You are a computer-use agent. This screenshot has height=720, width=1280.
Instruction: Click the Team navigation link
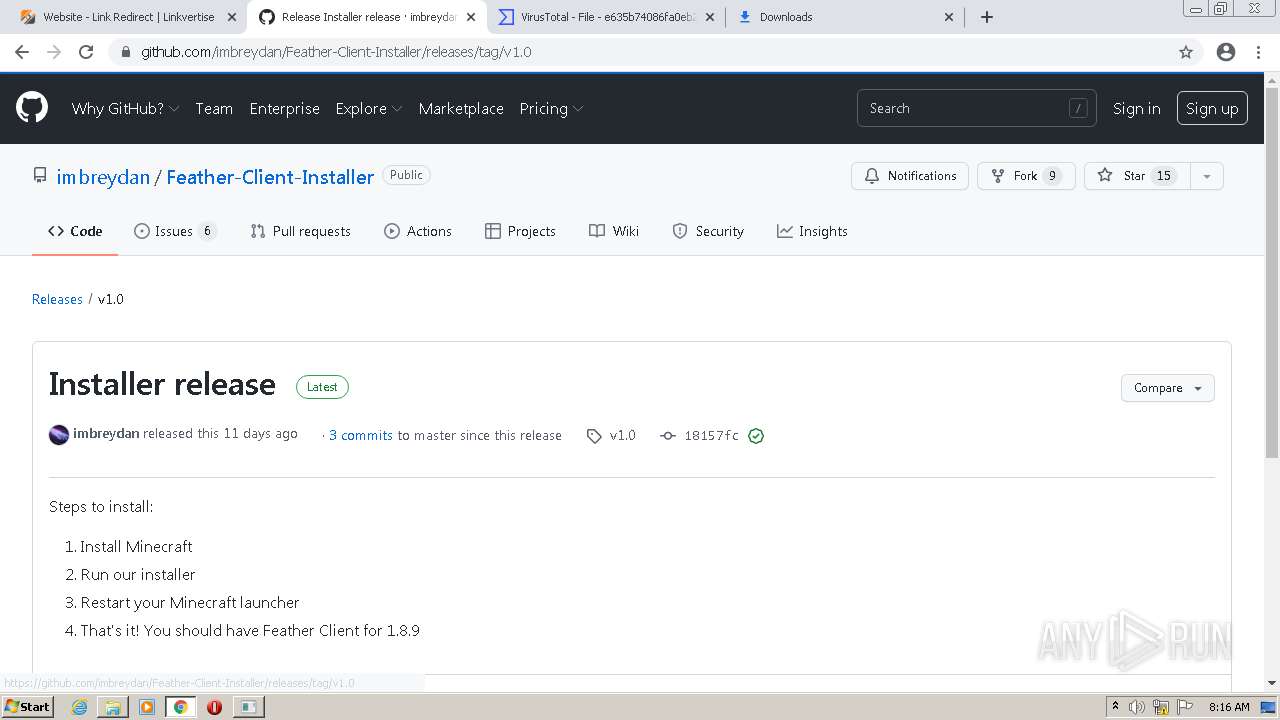pyautogui.click(x=214, y=108)
